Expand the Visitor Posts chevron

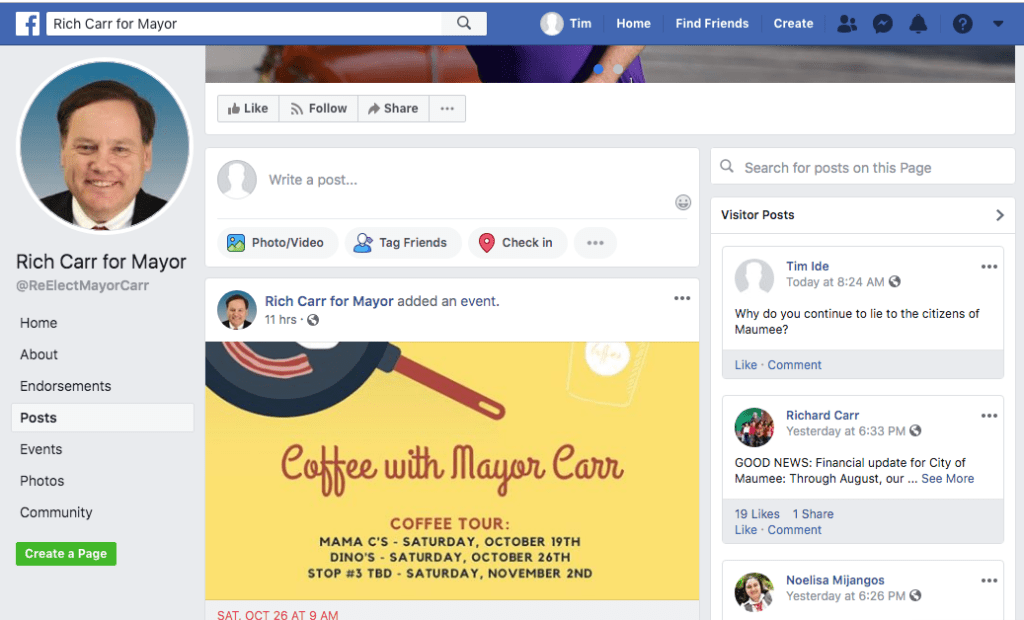click(x=999, y=215)
